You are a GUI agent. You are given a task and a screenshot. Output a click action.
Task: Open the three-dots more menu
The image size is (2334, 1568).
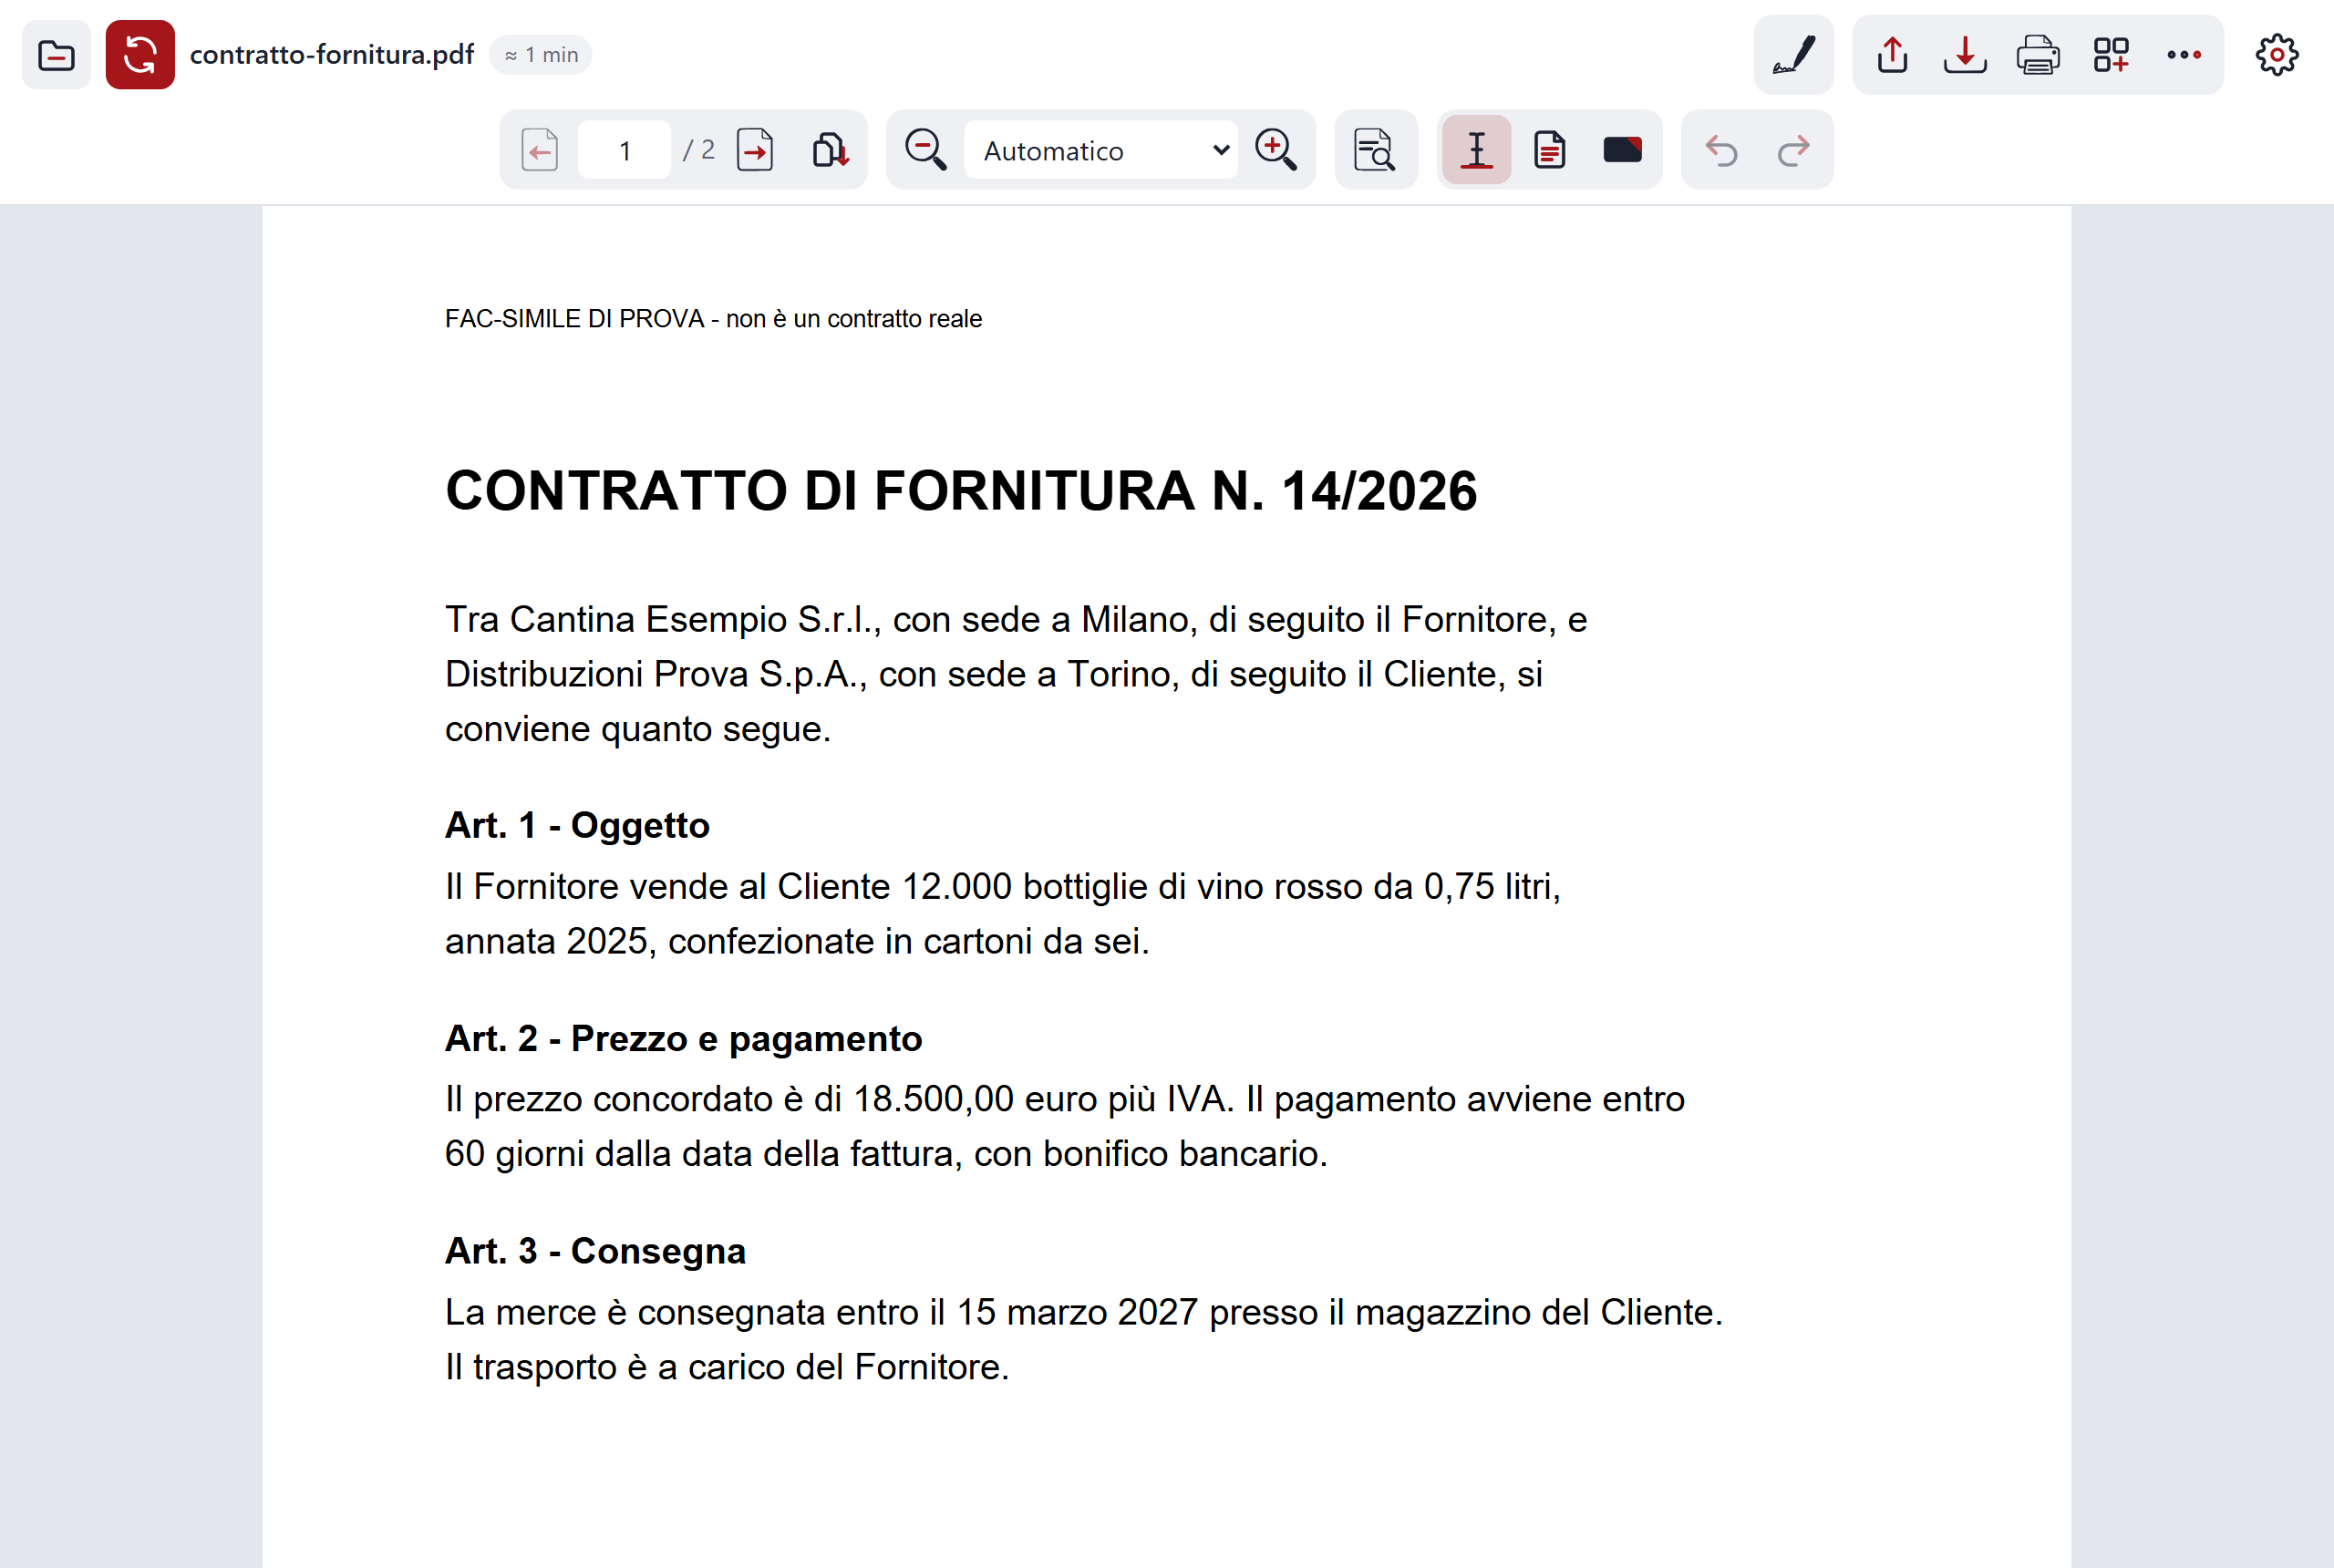click(x=2184, y=55)
